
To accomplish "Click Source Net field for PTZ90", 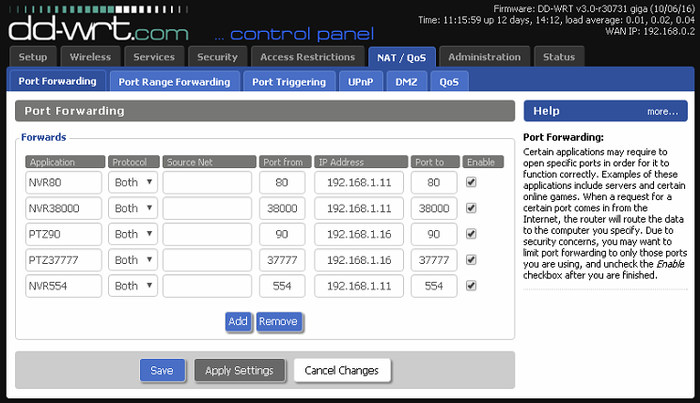I will click(x=207, y=234).
